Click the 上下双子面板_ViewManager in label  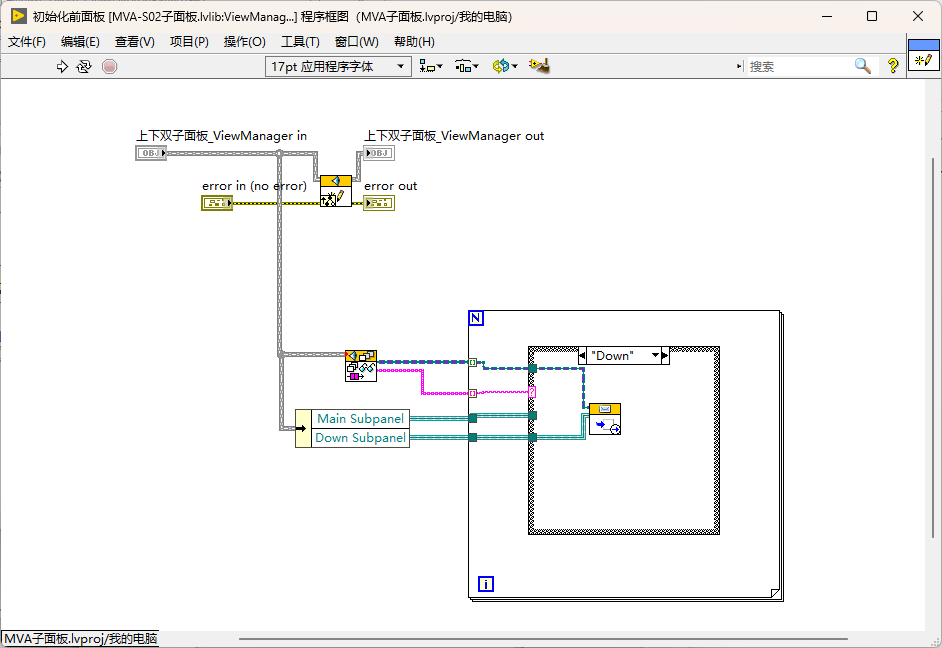(221, 136)
